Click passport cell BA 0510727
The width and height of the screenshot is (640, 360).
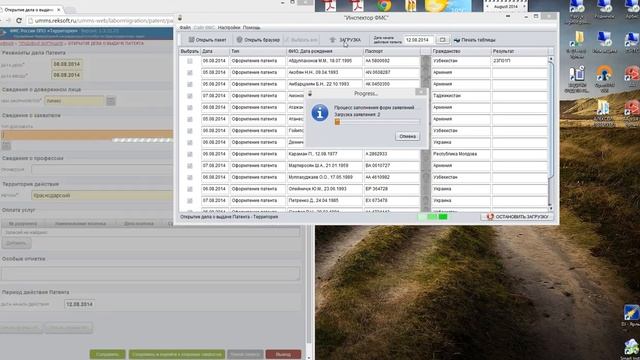[392, 166]
